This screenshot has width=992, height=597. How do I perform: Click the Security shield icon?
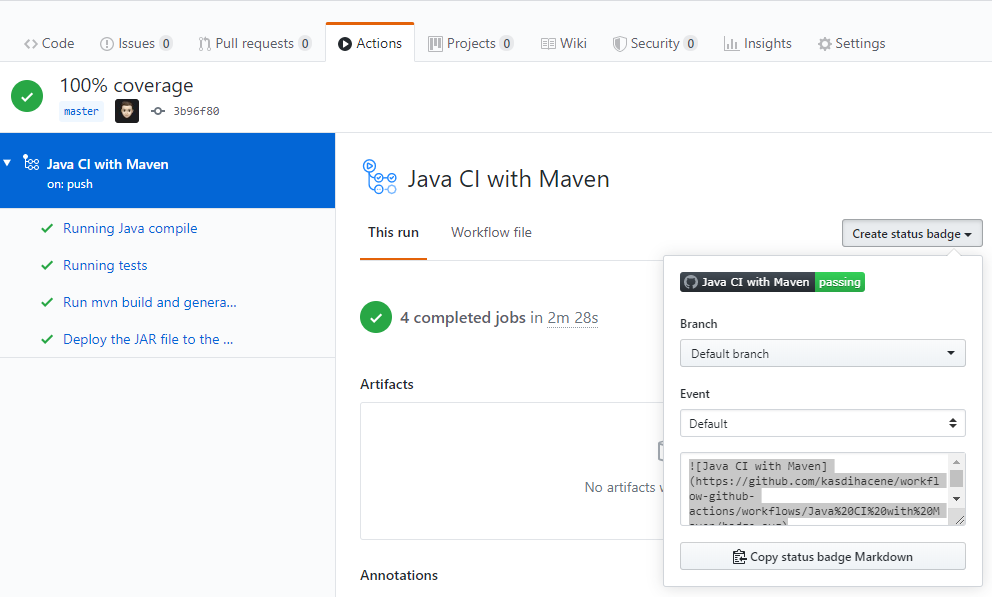[x=619, y=44]
